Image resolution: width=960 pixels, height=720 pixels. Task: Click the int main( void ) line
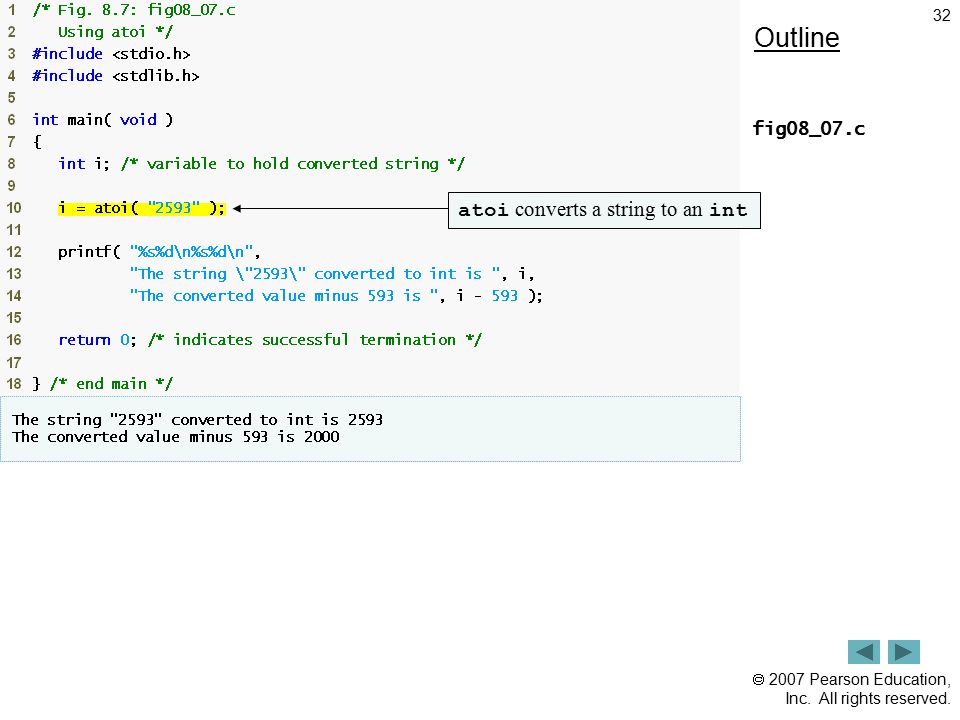[103, 120]
